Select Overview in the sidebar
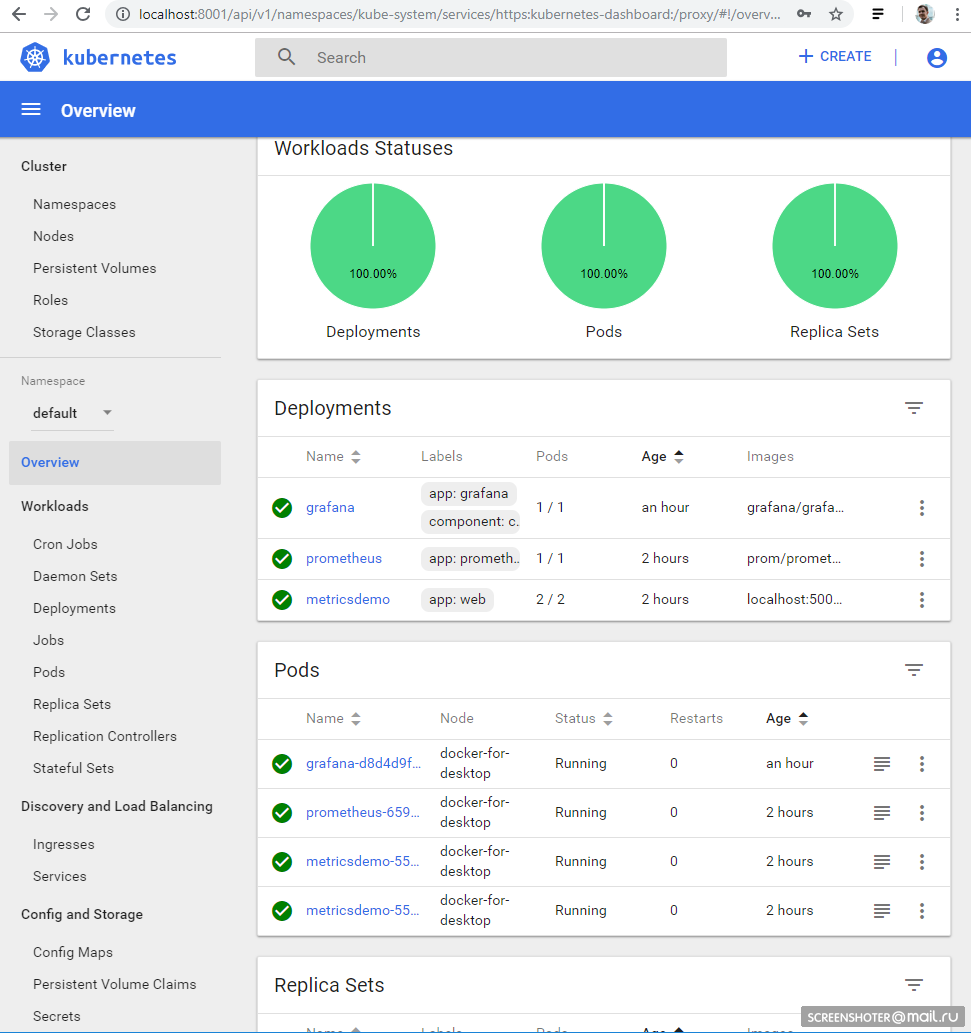Screen dimensions: 971x1033 [115, 462]
